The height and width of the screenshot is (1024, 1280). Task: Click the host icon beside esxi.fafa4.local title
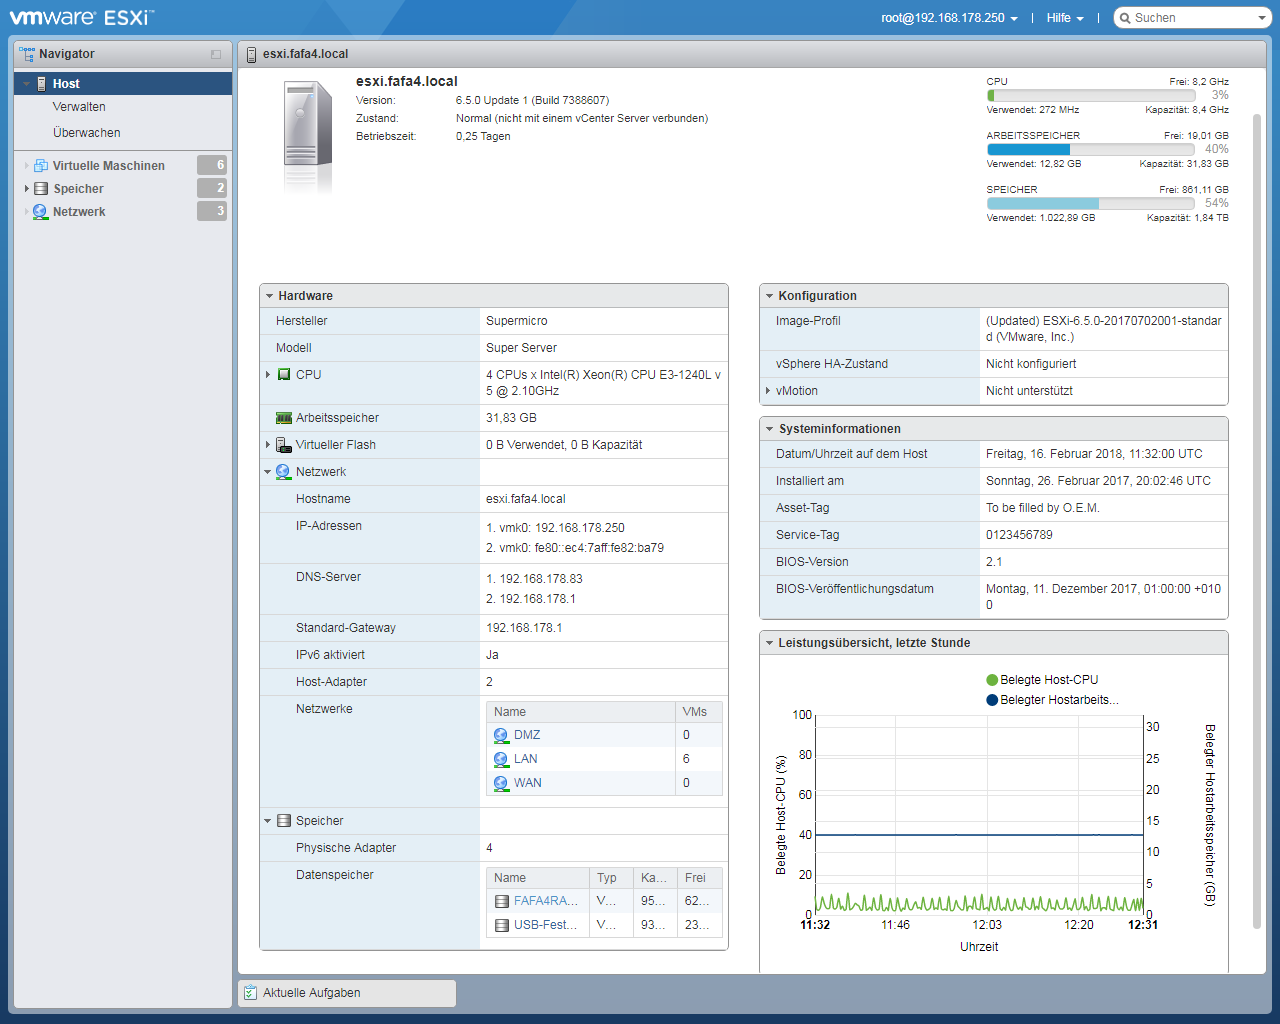[252, 54]
